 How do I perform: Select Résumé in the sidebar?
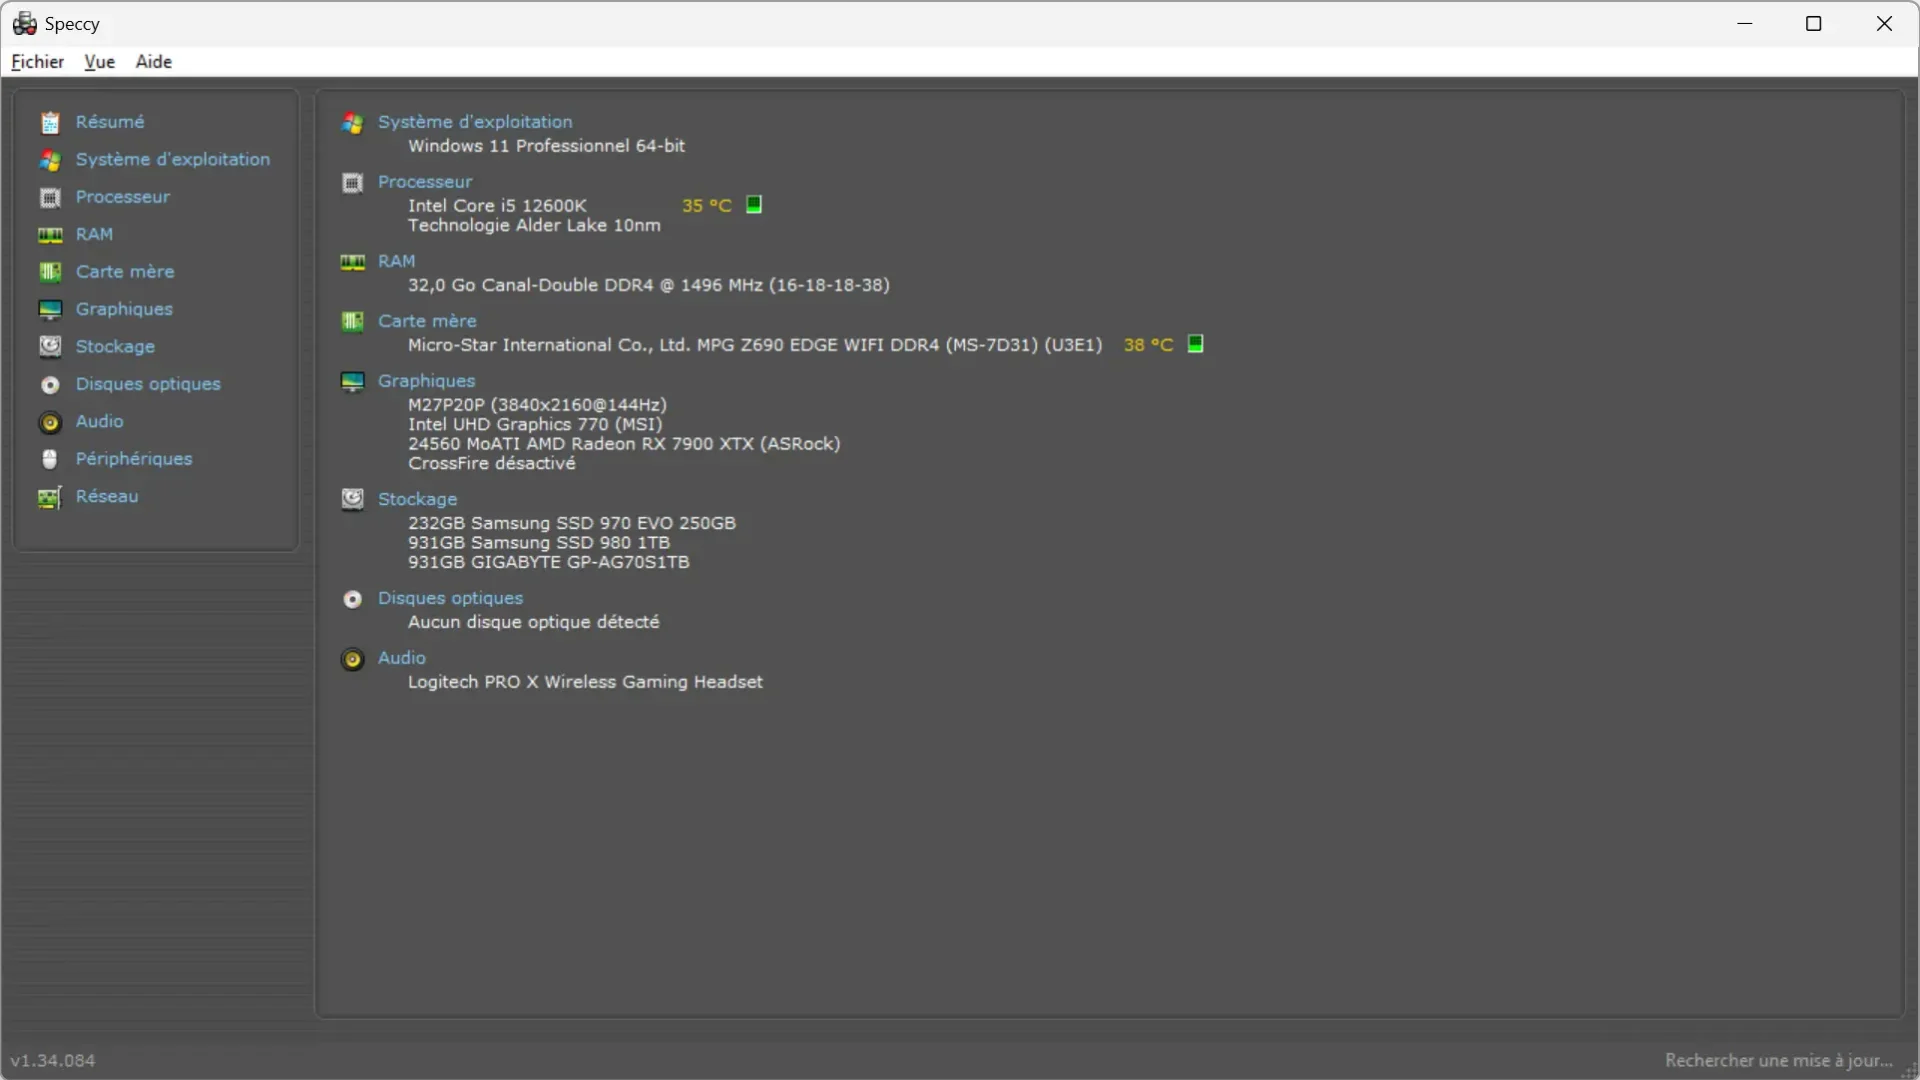[x=110, y=122]
